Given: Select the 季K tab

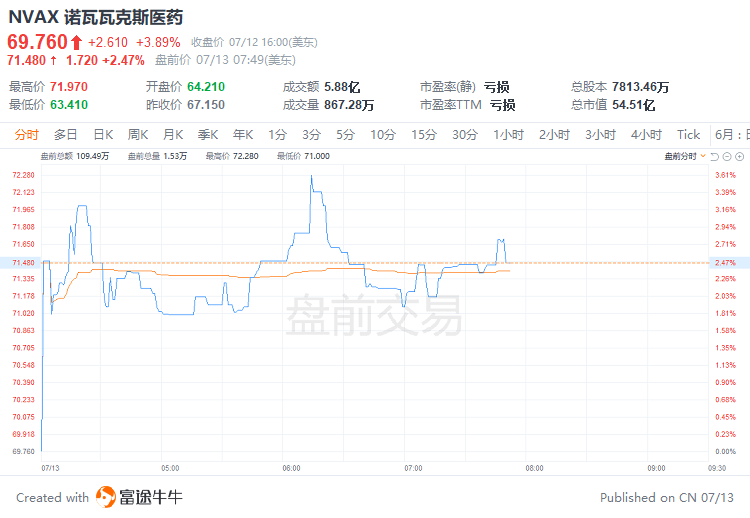Looking at the screenshot, I should [208, 135].
